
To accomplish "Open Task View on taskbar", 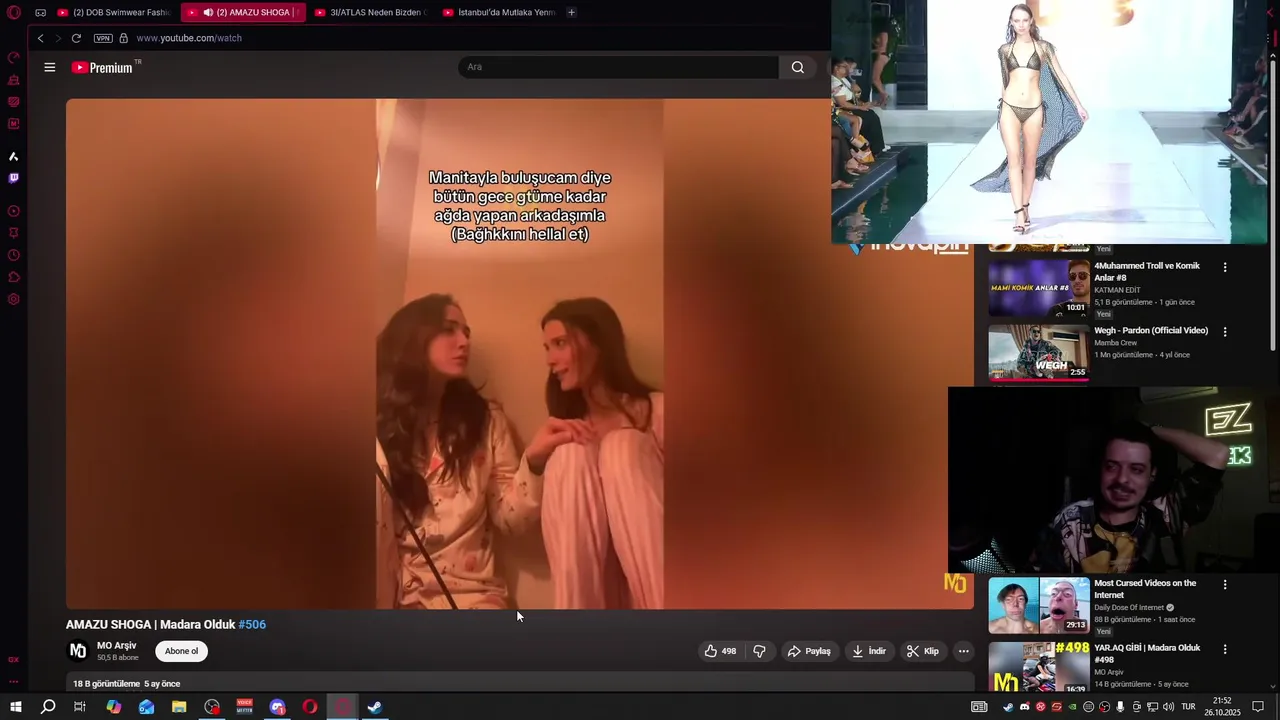I will pos(80,707).
